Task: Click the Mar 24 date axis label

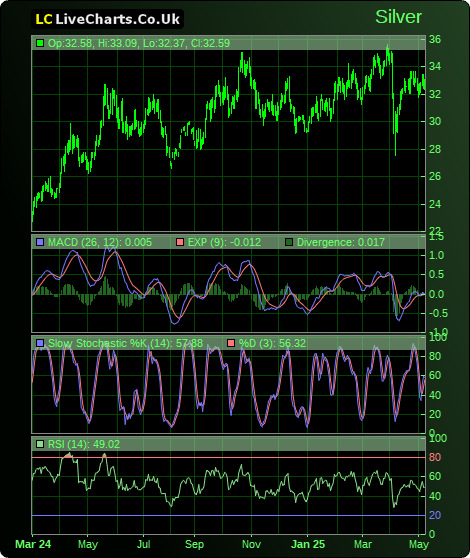Action: click(x=33, y=544)
